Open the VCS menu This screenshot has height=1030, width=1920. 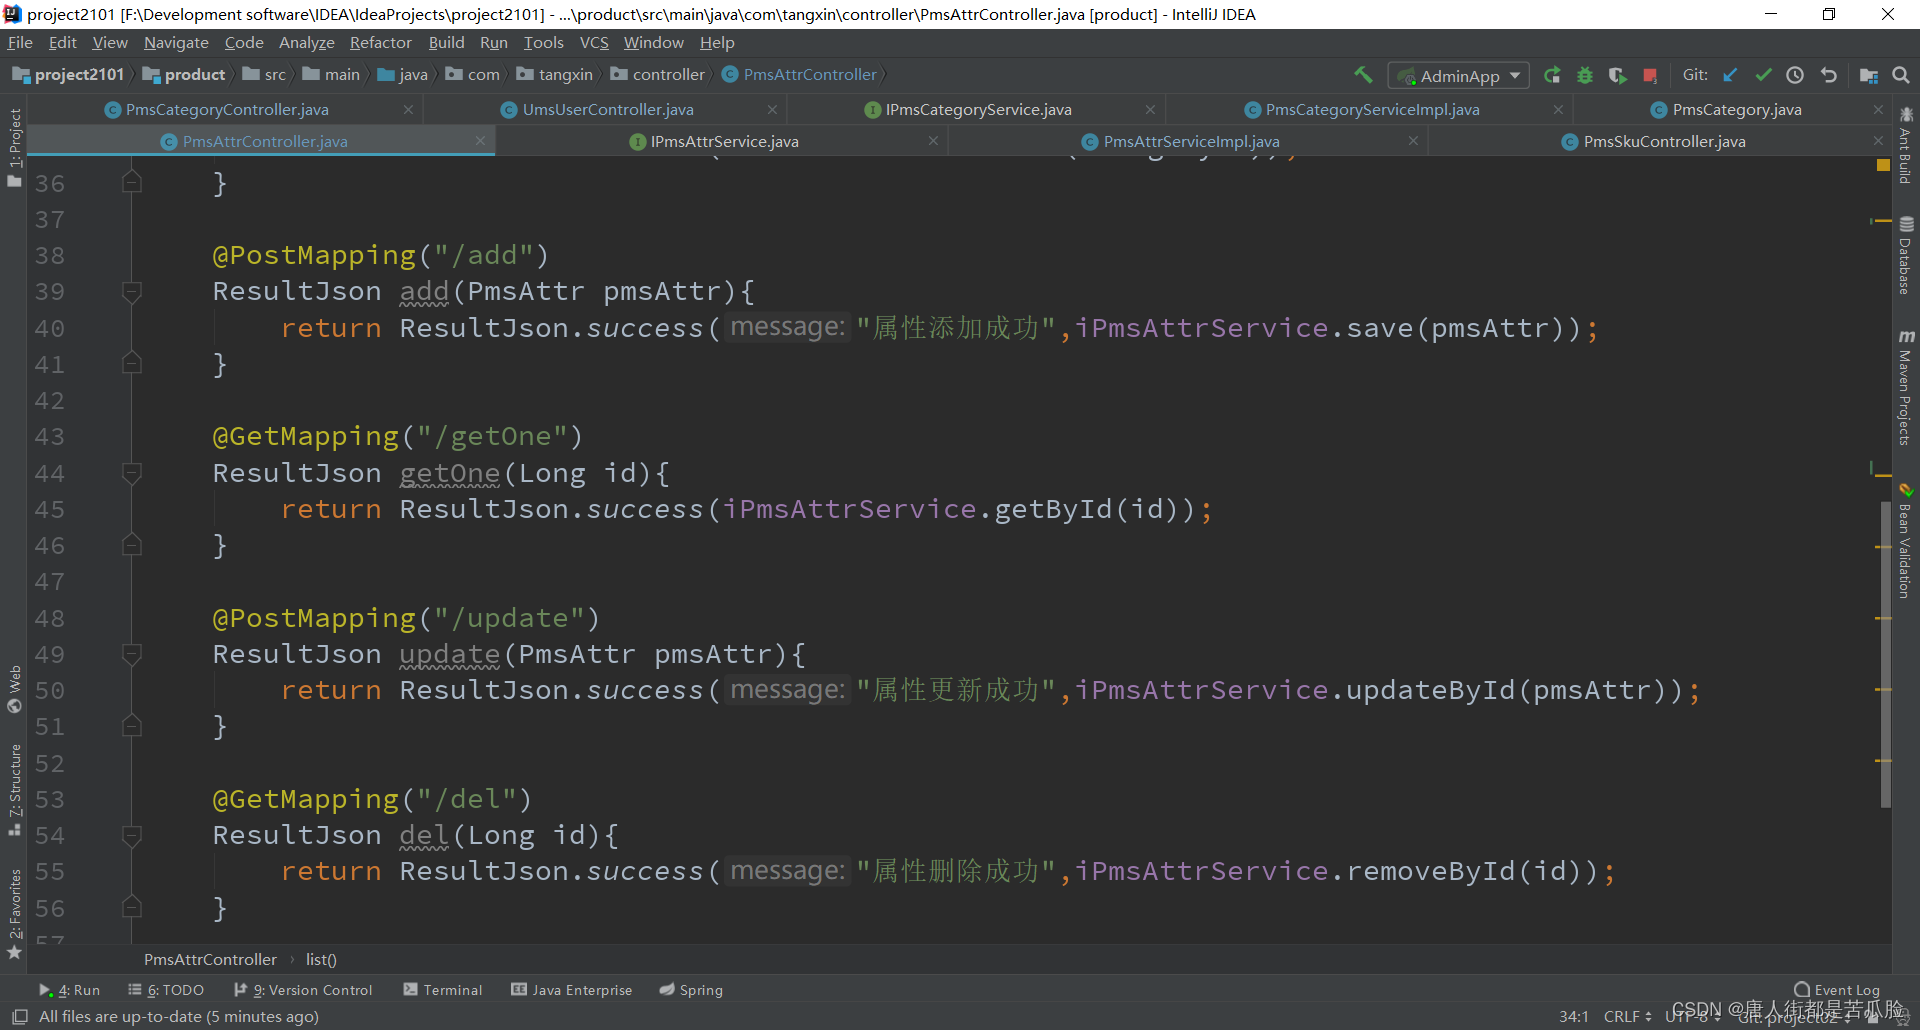pos(594,42)
